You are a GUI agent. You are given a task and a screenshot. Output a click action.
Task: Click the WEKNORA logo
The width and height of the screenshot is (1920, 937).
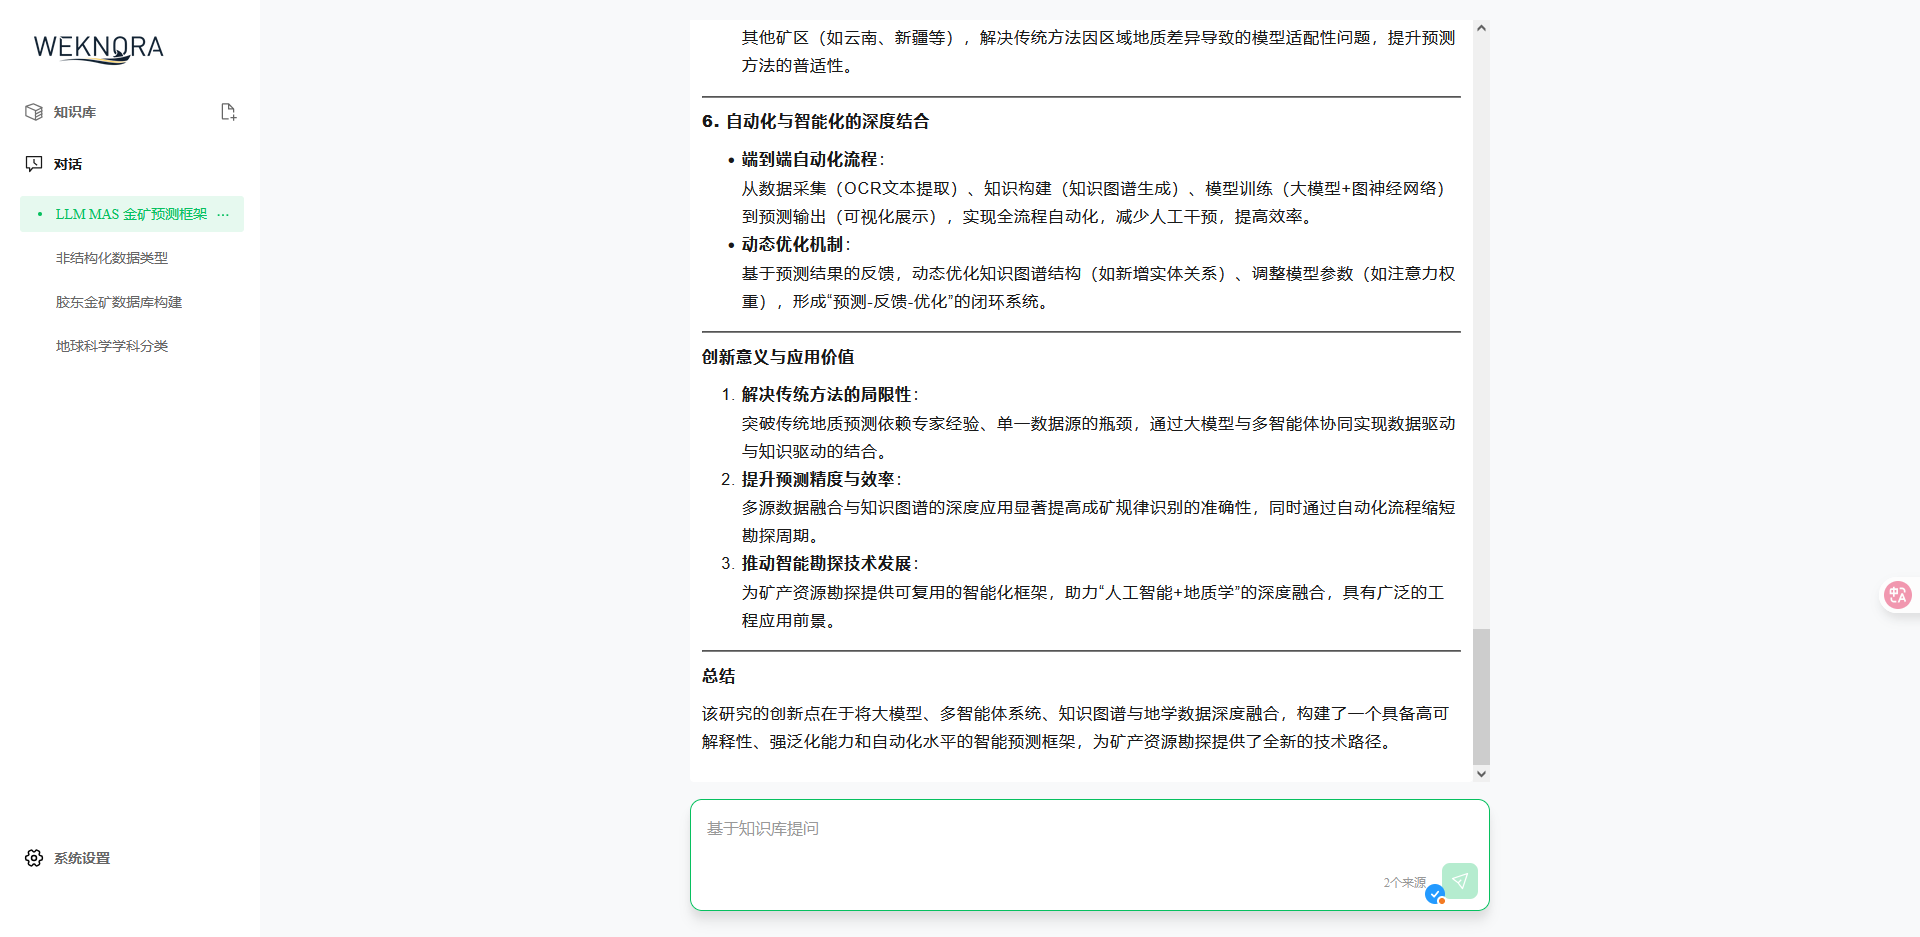coord(99,49)
